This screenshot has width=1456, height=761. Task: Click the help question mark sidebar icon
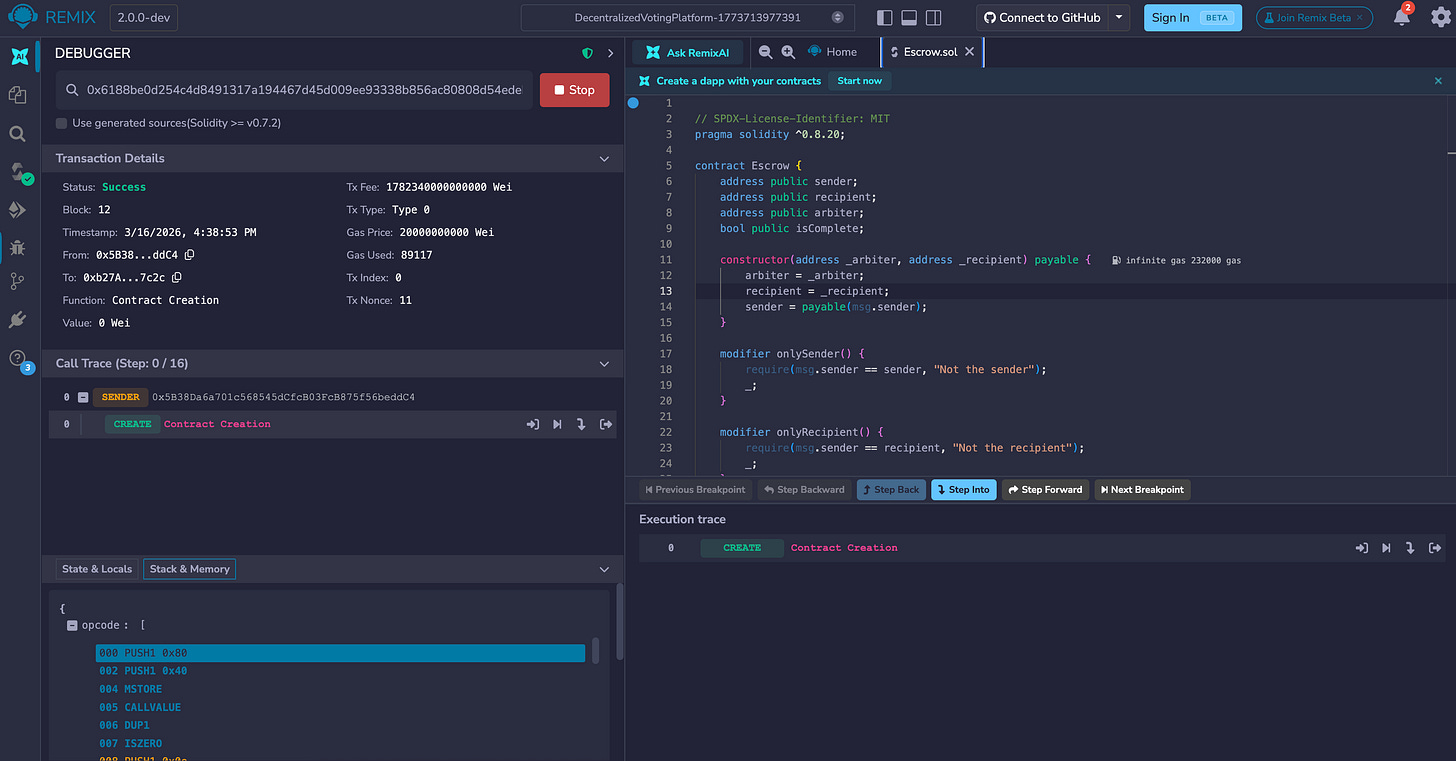click(x=18, y=360)
